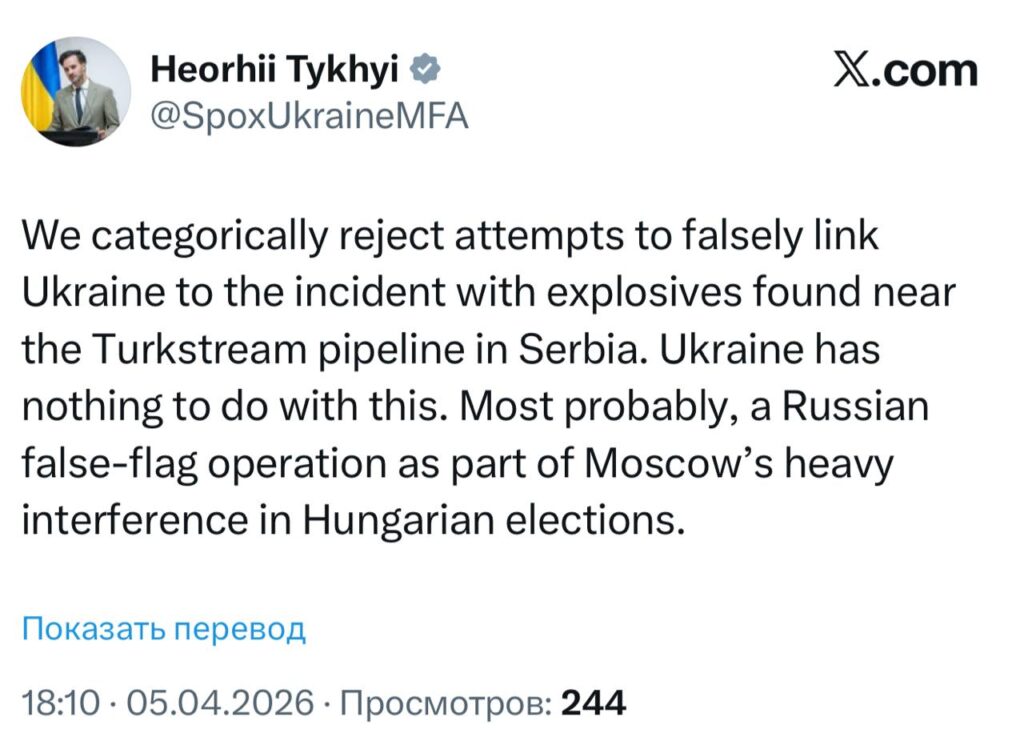
Task: Click the 18:10 post time
Action: [60, 702]
